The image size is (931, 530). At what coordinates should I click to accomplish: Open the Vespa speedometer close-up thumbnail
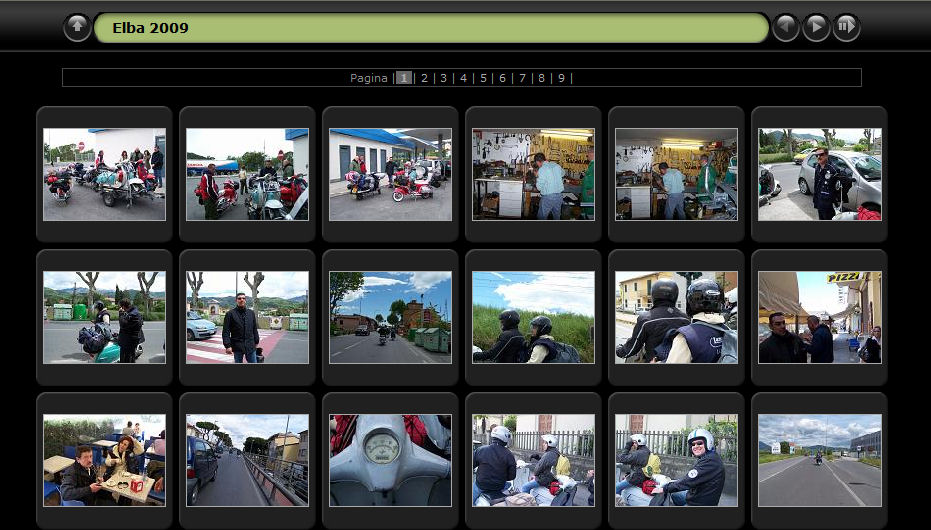pos(390,460)
